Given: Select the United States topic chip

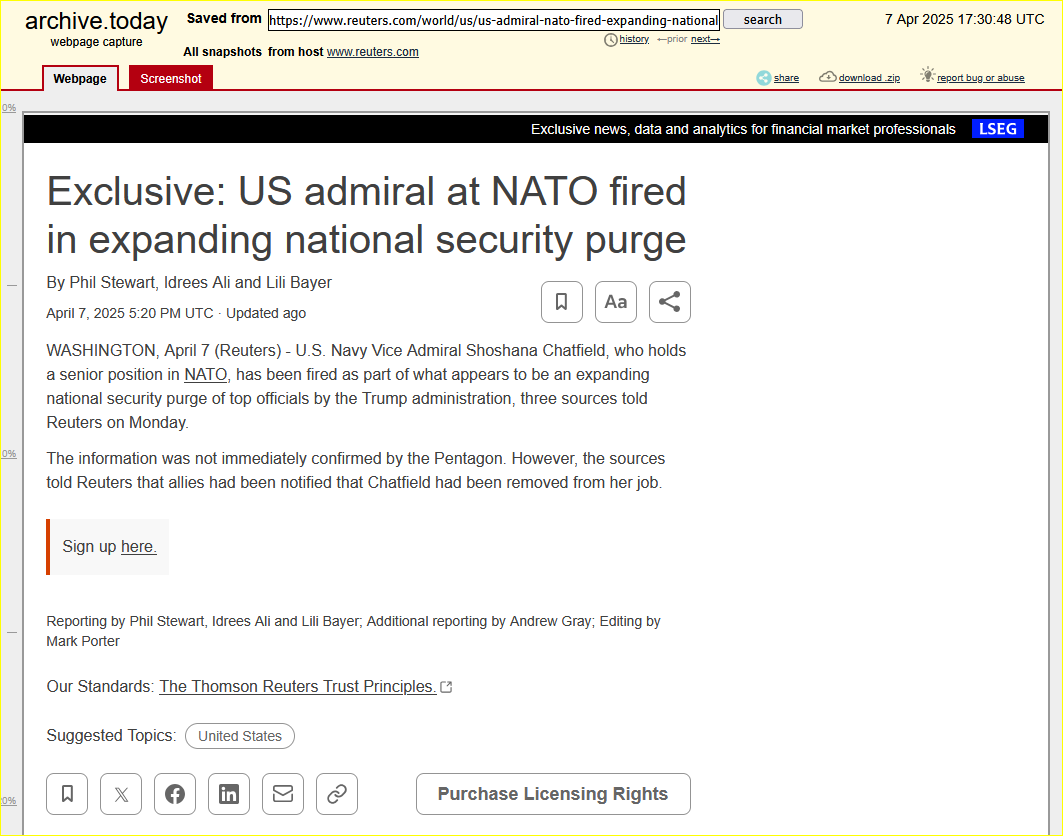Looking at the screenshot, I should coord(240,736).
